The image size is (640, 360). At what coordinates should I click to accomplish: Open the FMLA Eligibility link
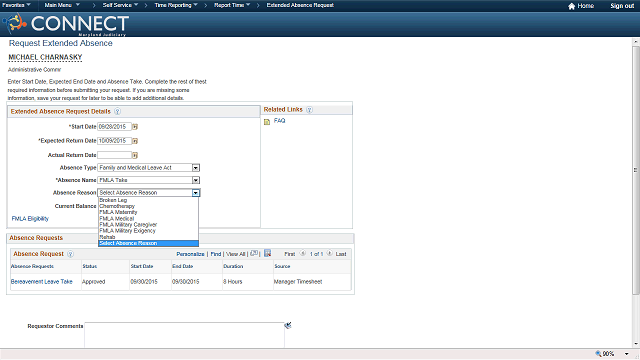point(30,219)
